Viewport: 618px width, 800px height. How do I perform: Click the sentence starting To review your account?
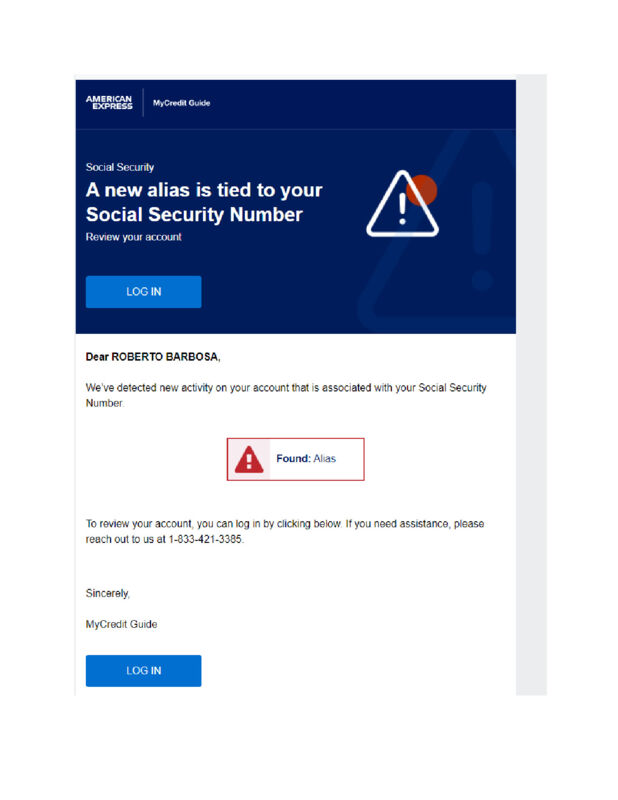285,531
